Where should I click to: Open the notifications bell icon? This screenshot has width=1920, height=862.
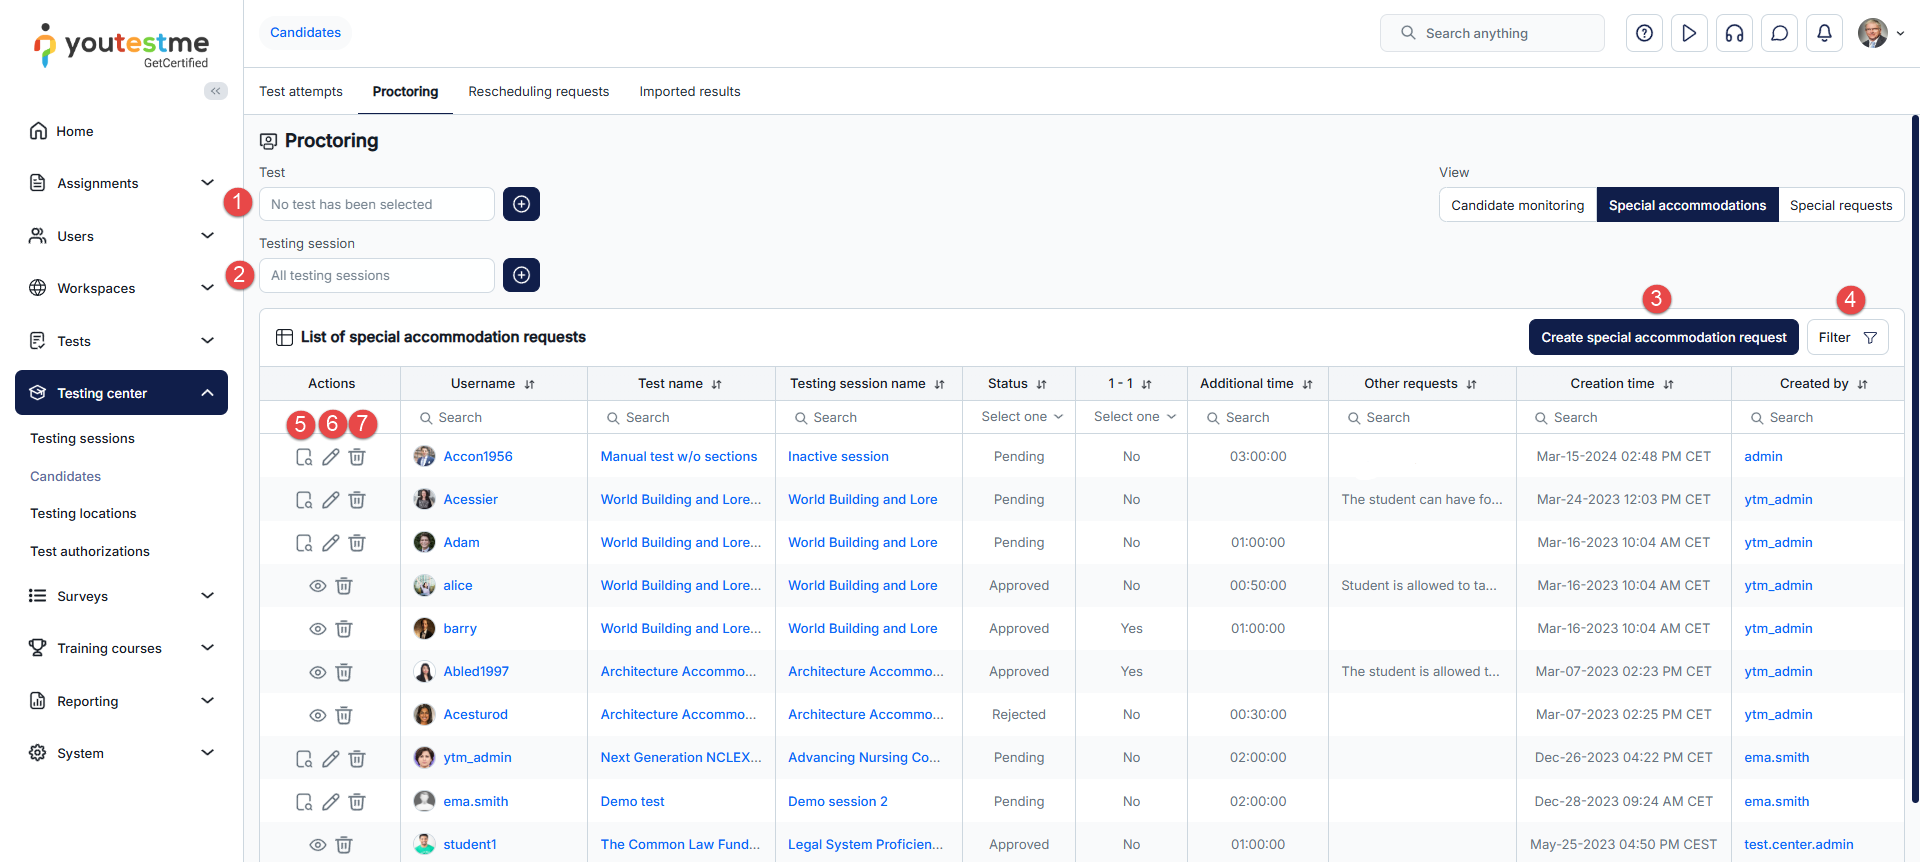tap(1824, 33)
